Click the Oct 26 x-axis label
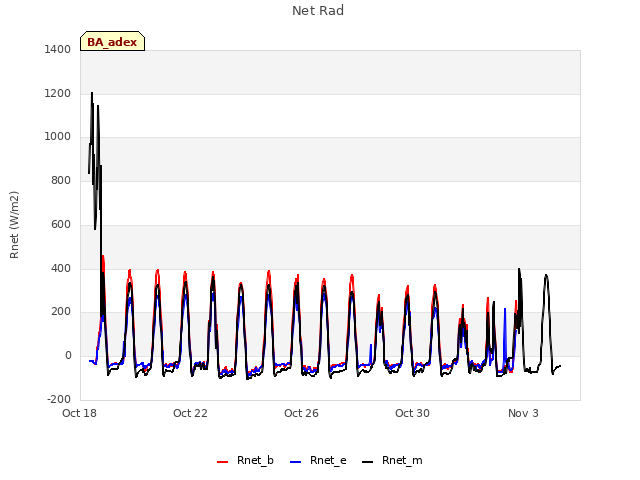 click(302, 413)
